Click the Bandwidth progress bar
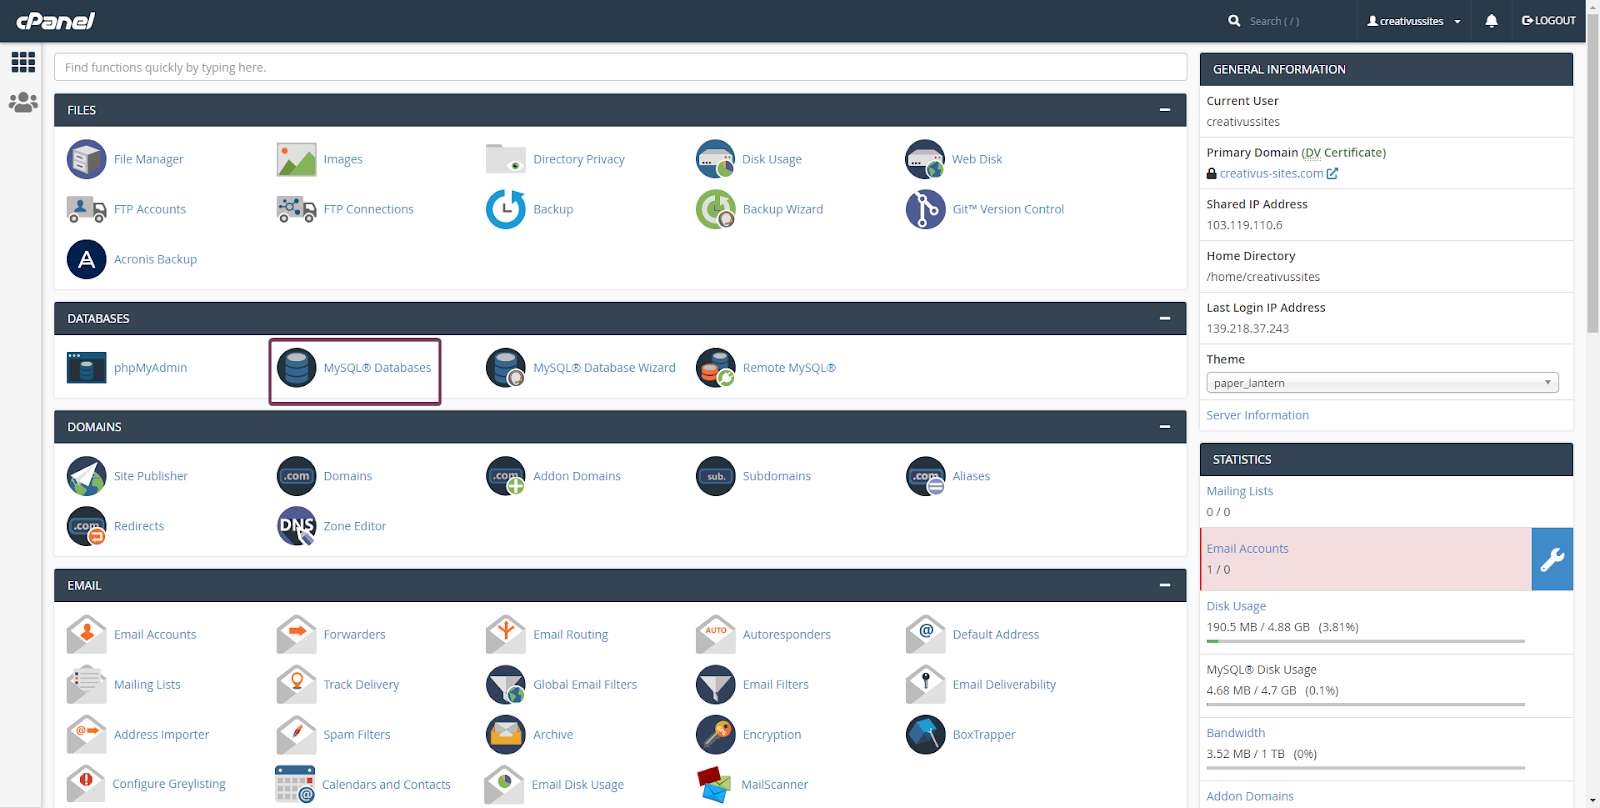This screenshot has width=1600, height=808. (x=1365, y=768)
